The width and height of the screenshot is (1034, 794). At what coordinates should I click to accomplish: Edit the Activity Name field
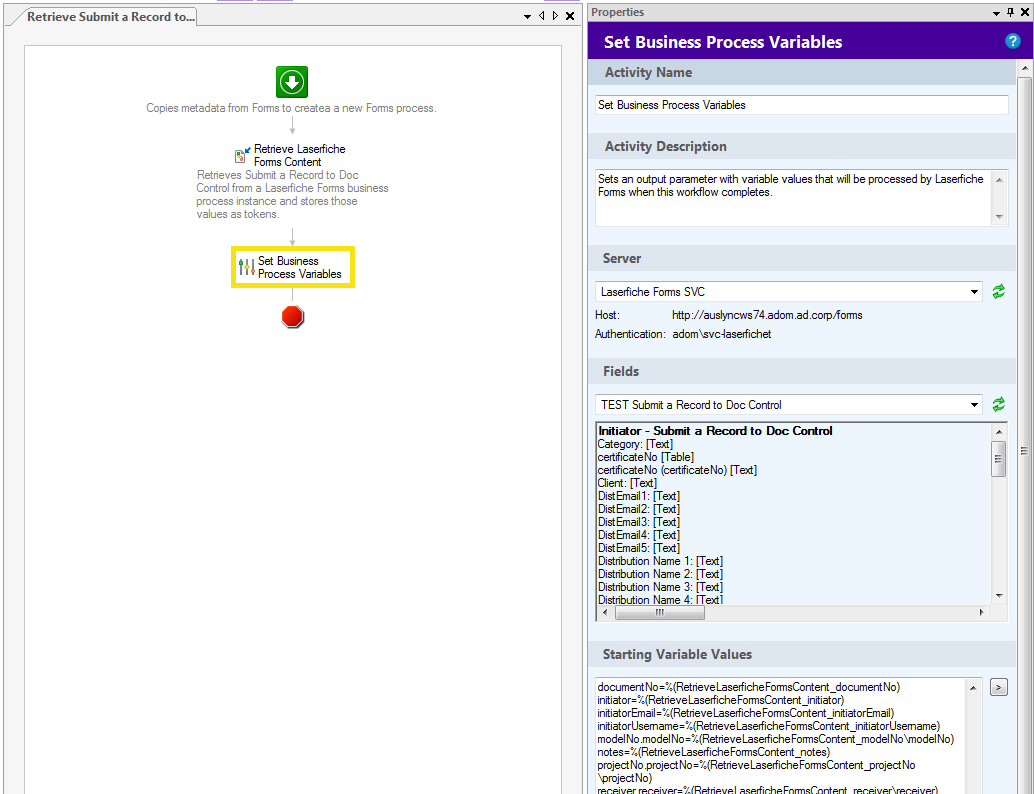(801, 105)
